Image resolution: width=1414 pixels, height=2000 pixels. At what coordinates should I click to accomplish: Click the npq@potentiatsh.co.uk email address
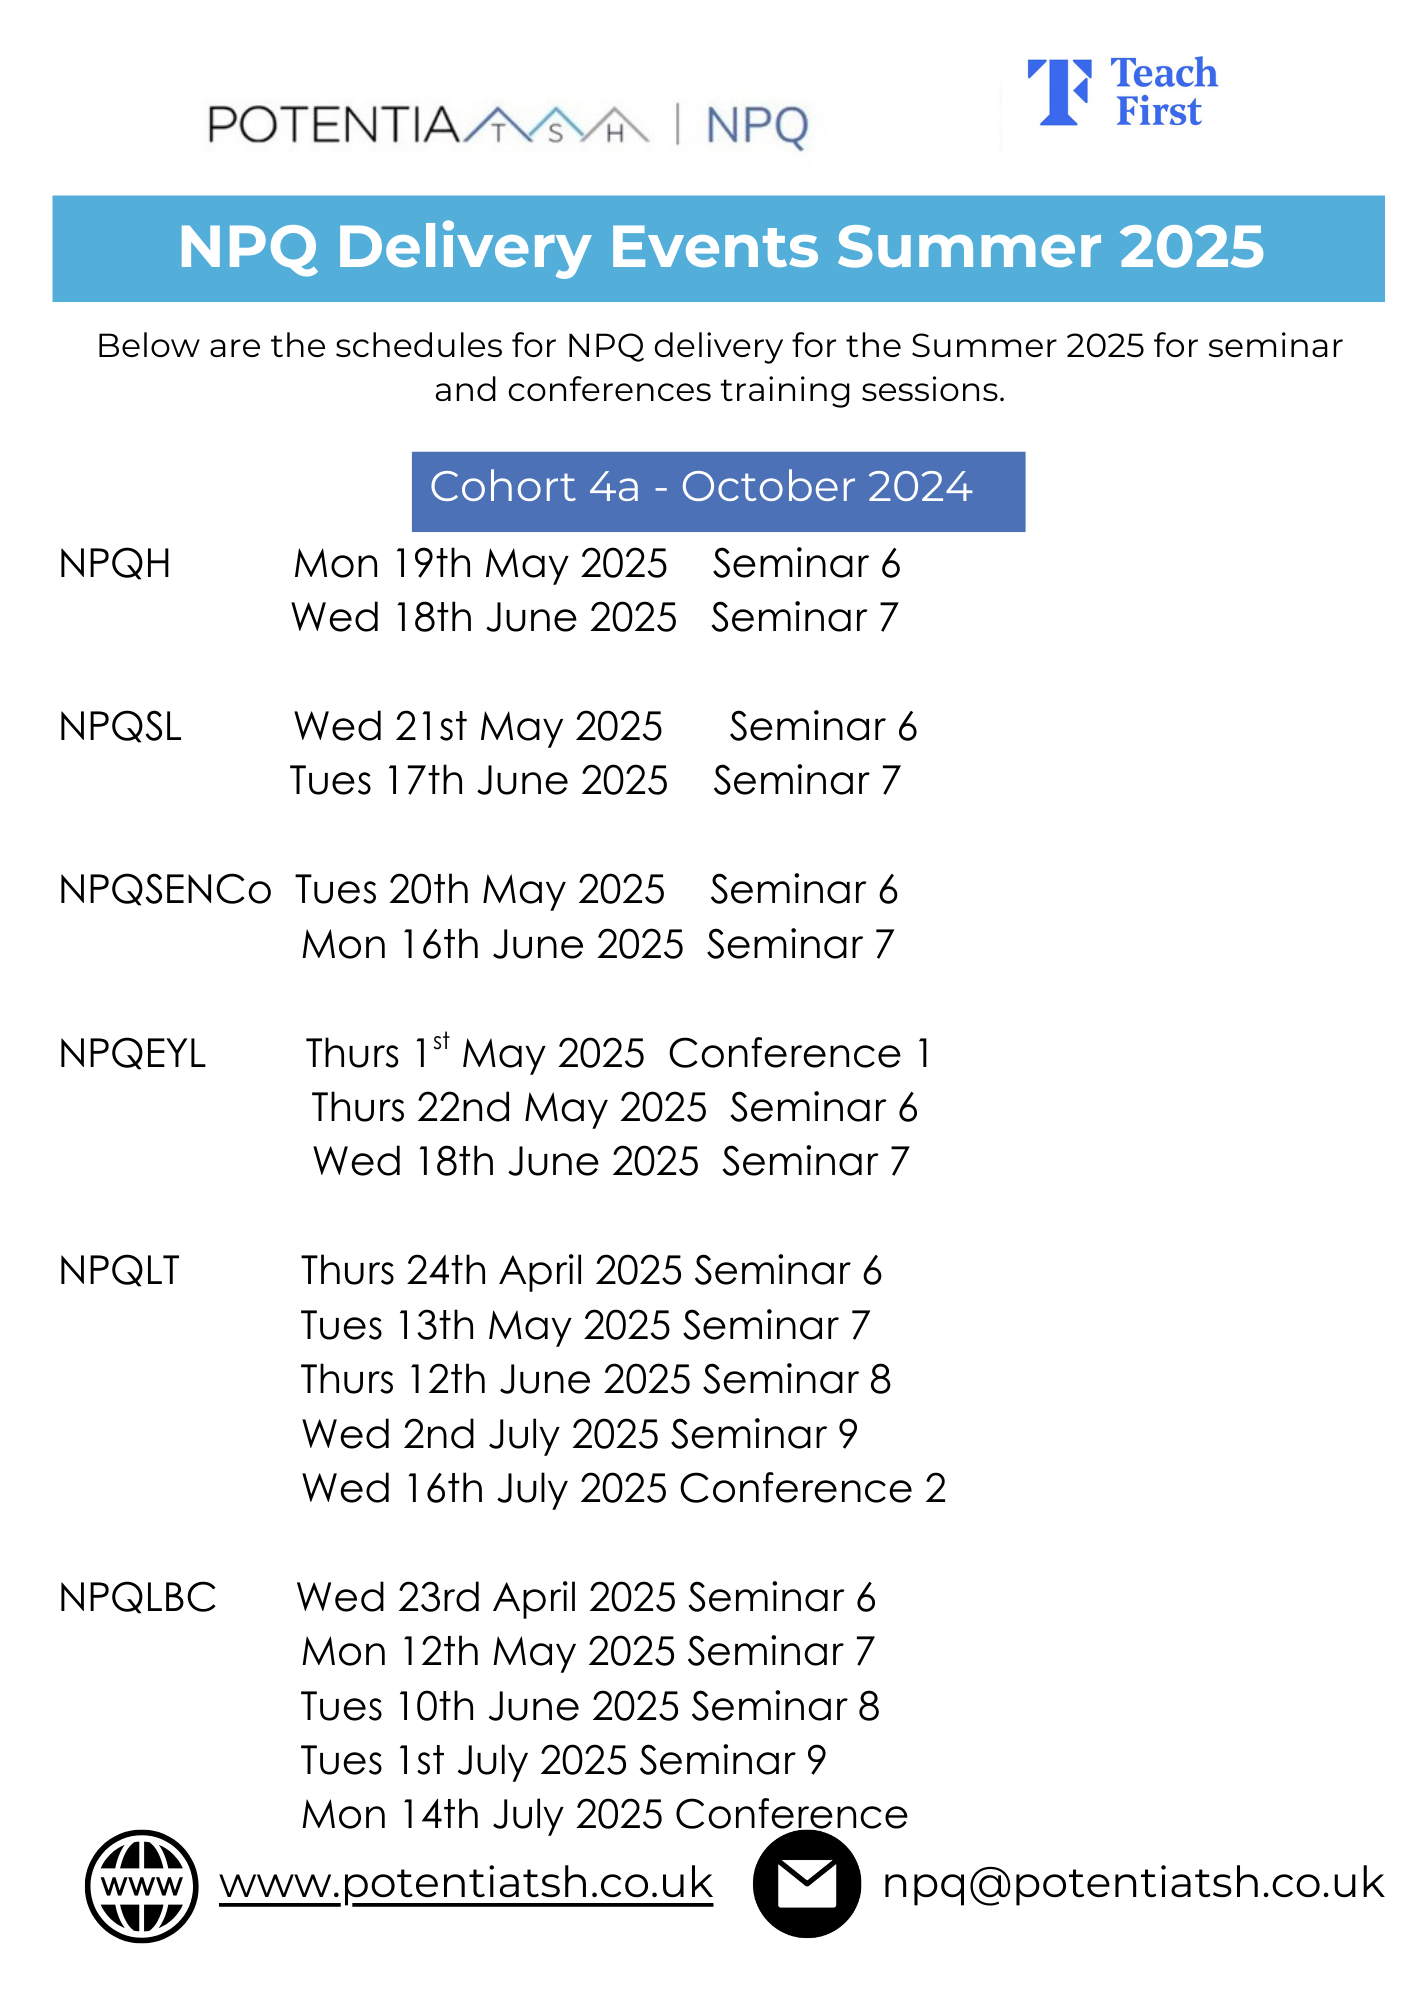click(x=1132, y=1884)
